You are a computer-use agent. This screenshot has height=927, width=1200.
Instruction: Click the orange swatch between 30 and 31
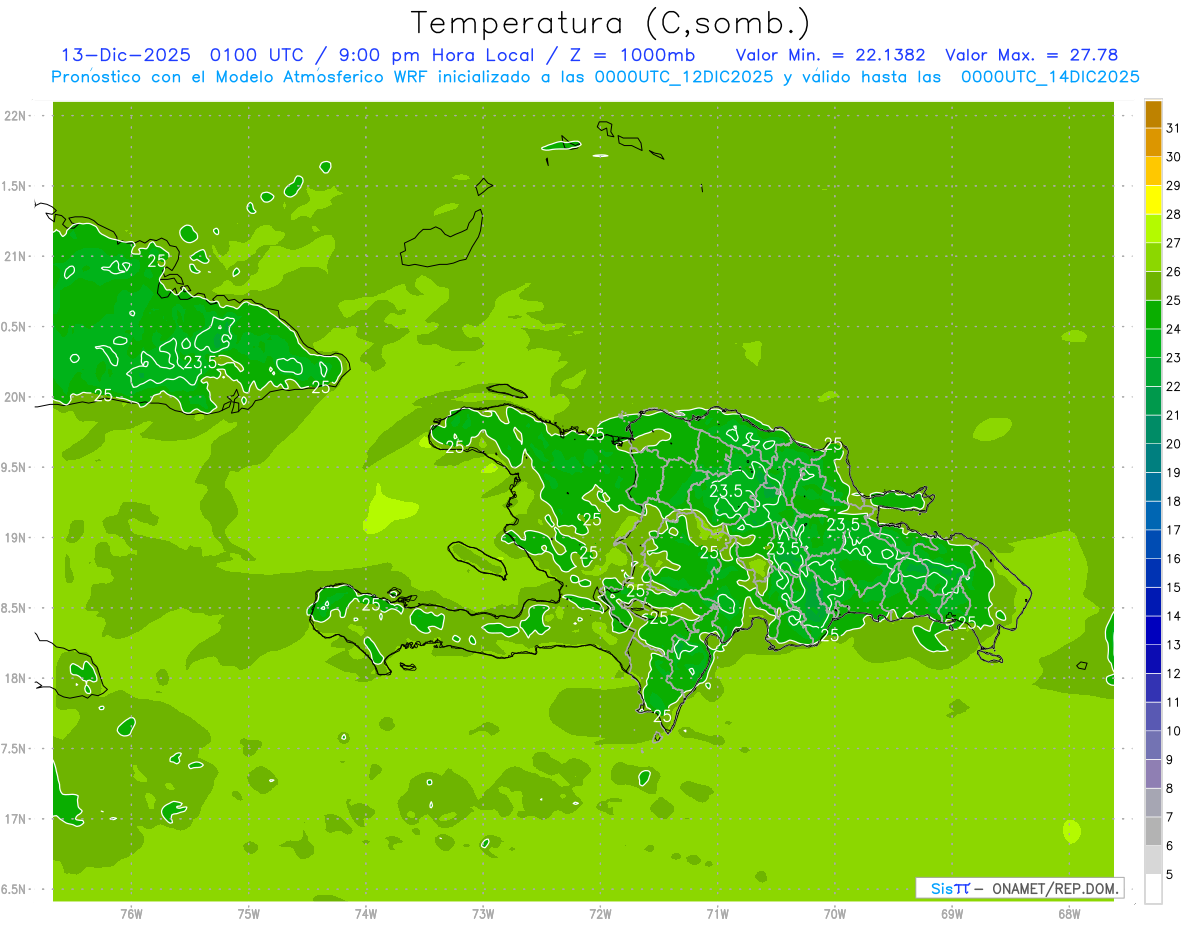click(1153, 142)
